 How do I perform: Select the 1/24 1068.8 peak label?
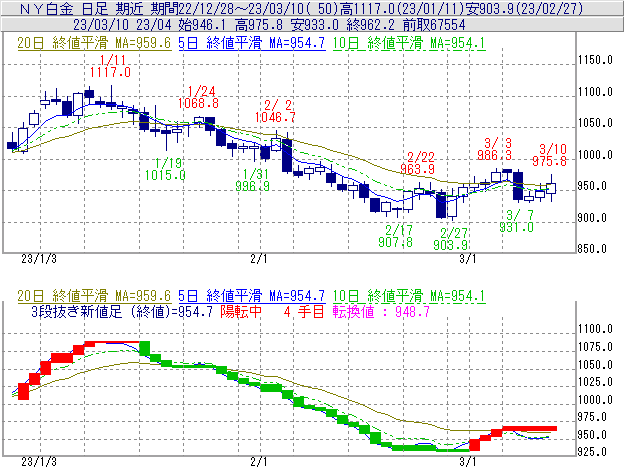198,97
